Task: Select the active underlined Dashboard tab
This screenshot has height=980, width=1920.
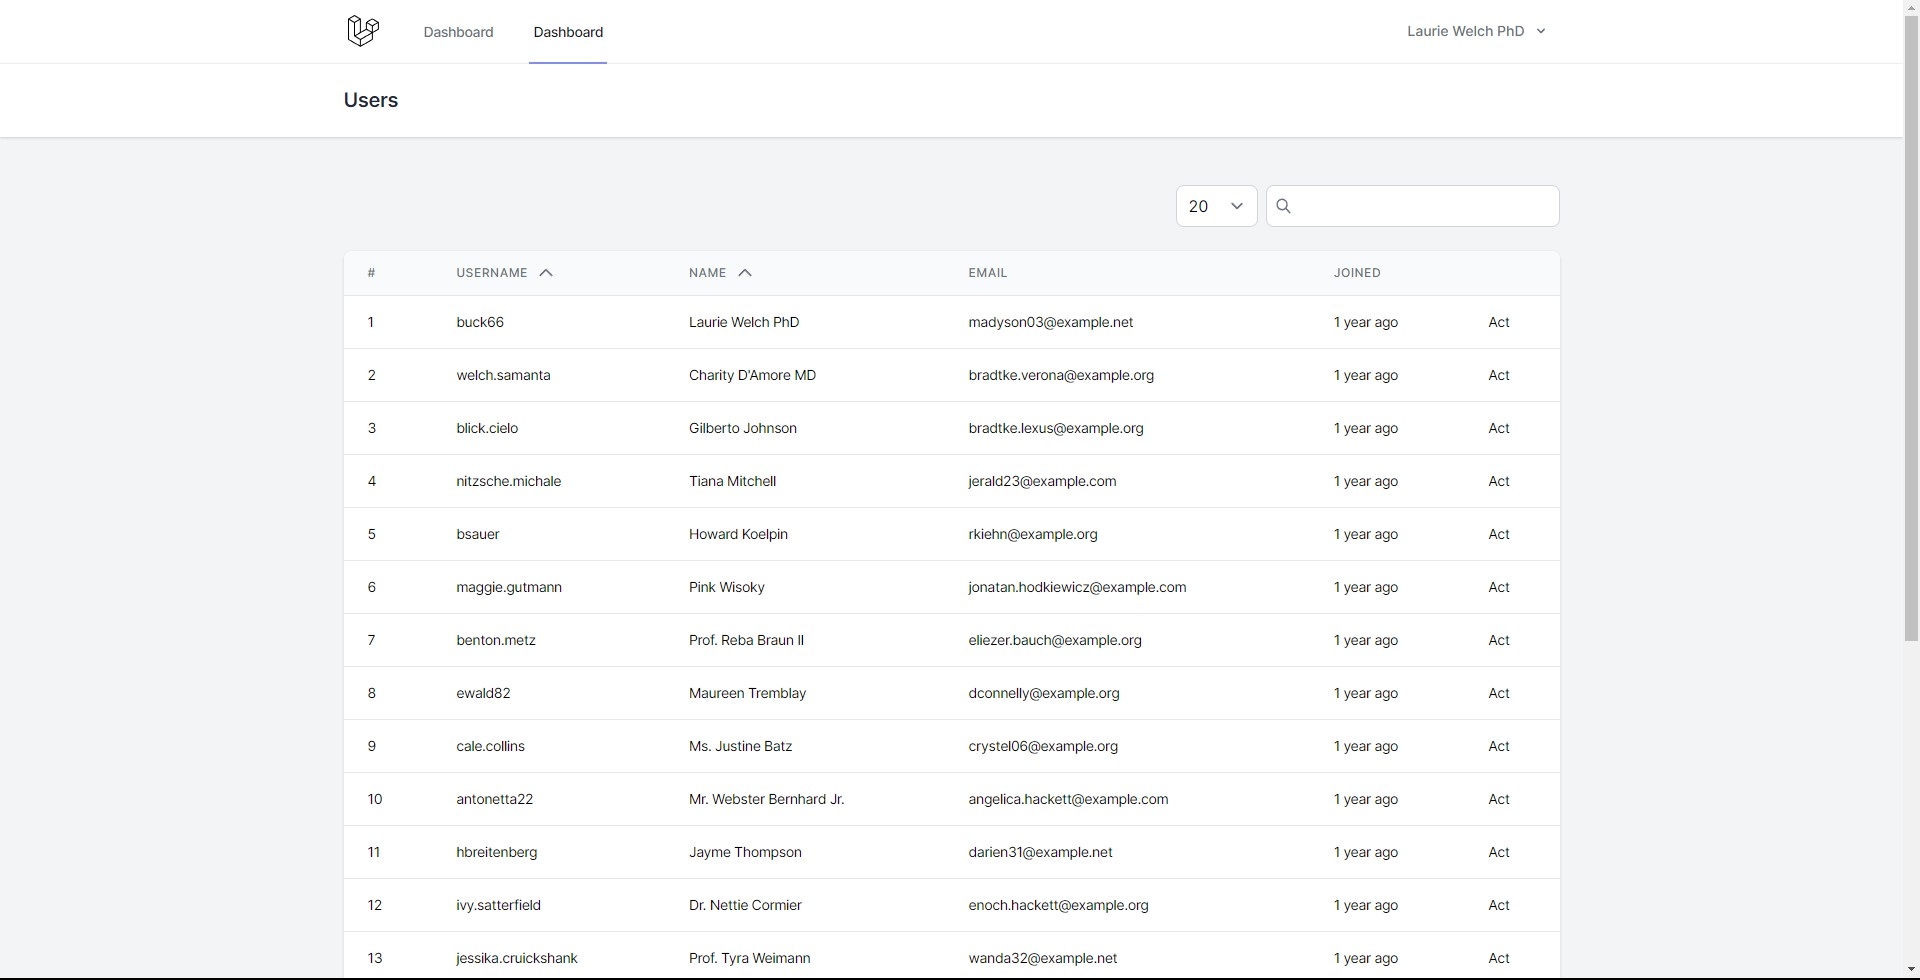Action: (568, 32)
